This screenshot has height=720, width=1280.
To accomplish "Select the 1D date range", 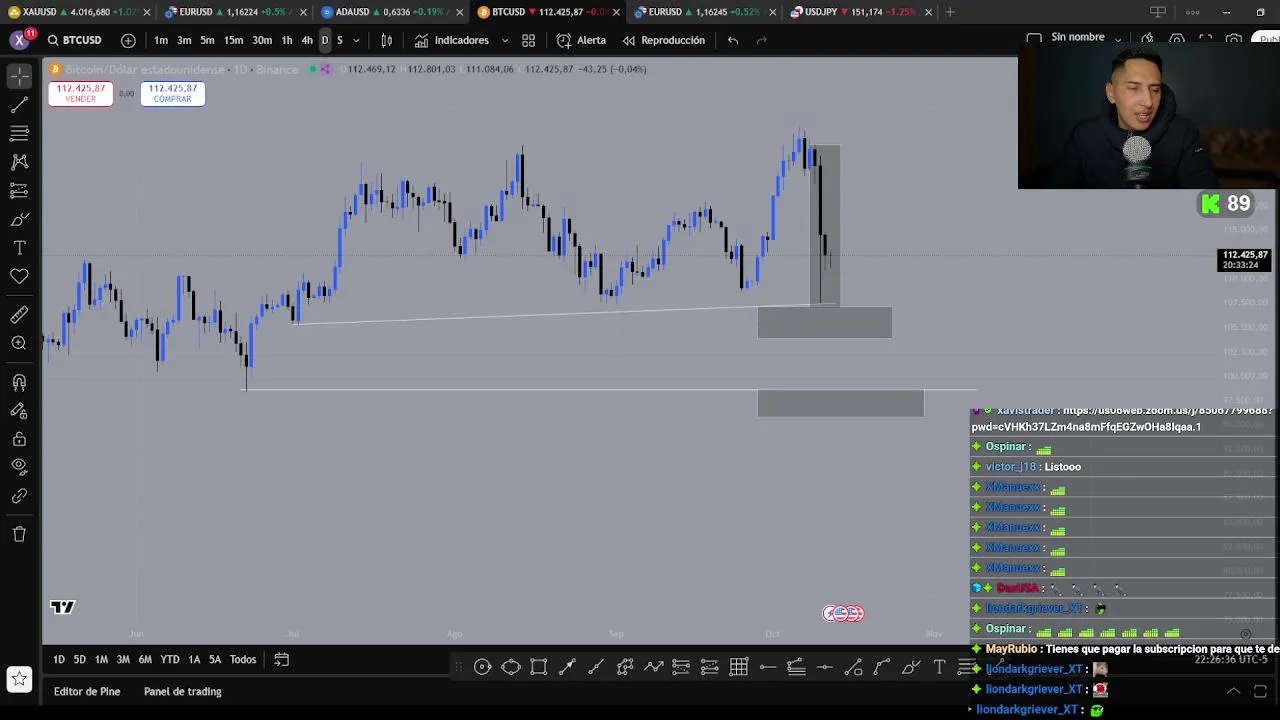I will [x=59, y=659].
